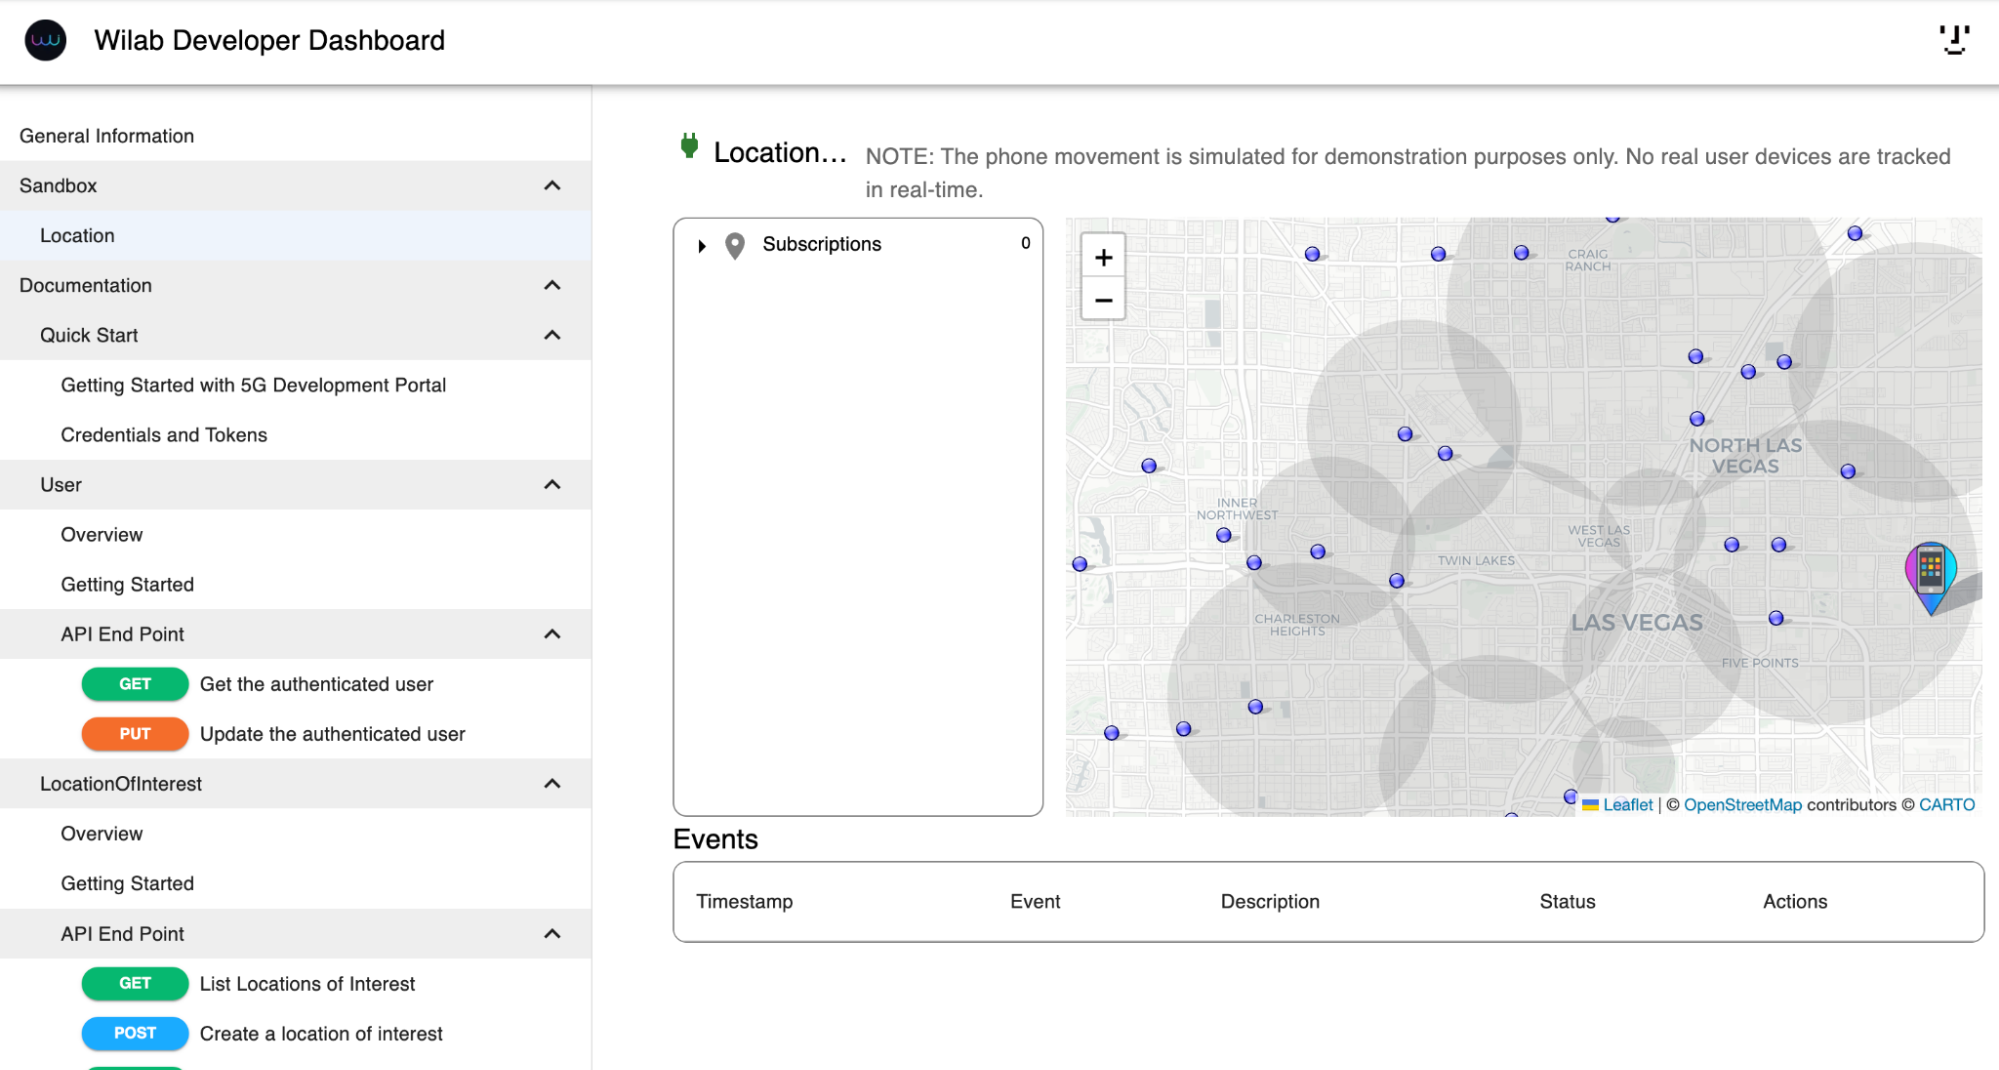This screenshot has width=1999, height=1070.
Task: Open Credentials and Tokens page
Action: 295,435
